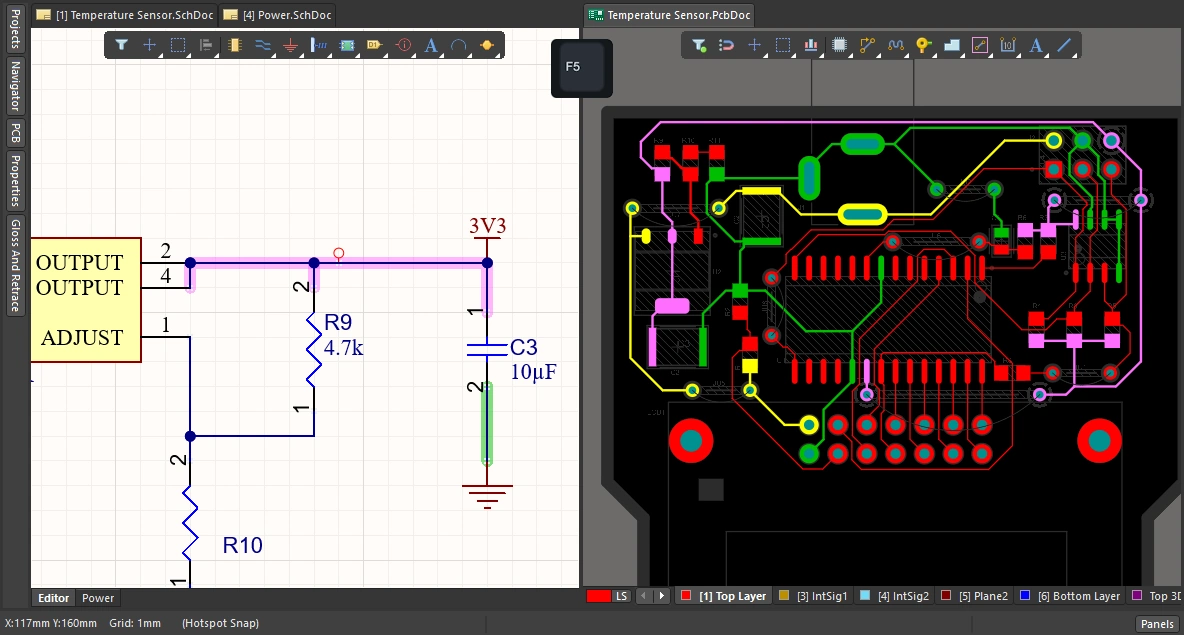Select the PCB Place Via tool
Viewport: 1184px width, 635px height.
tap(923, 45)
